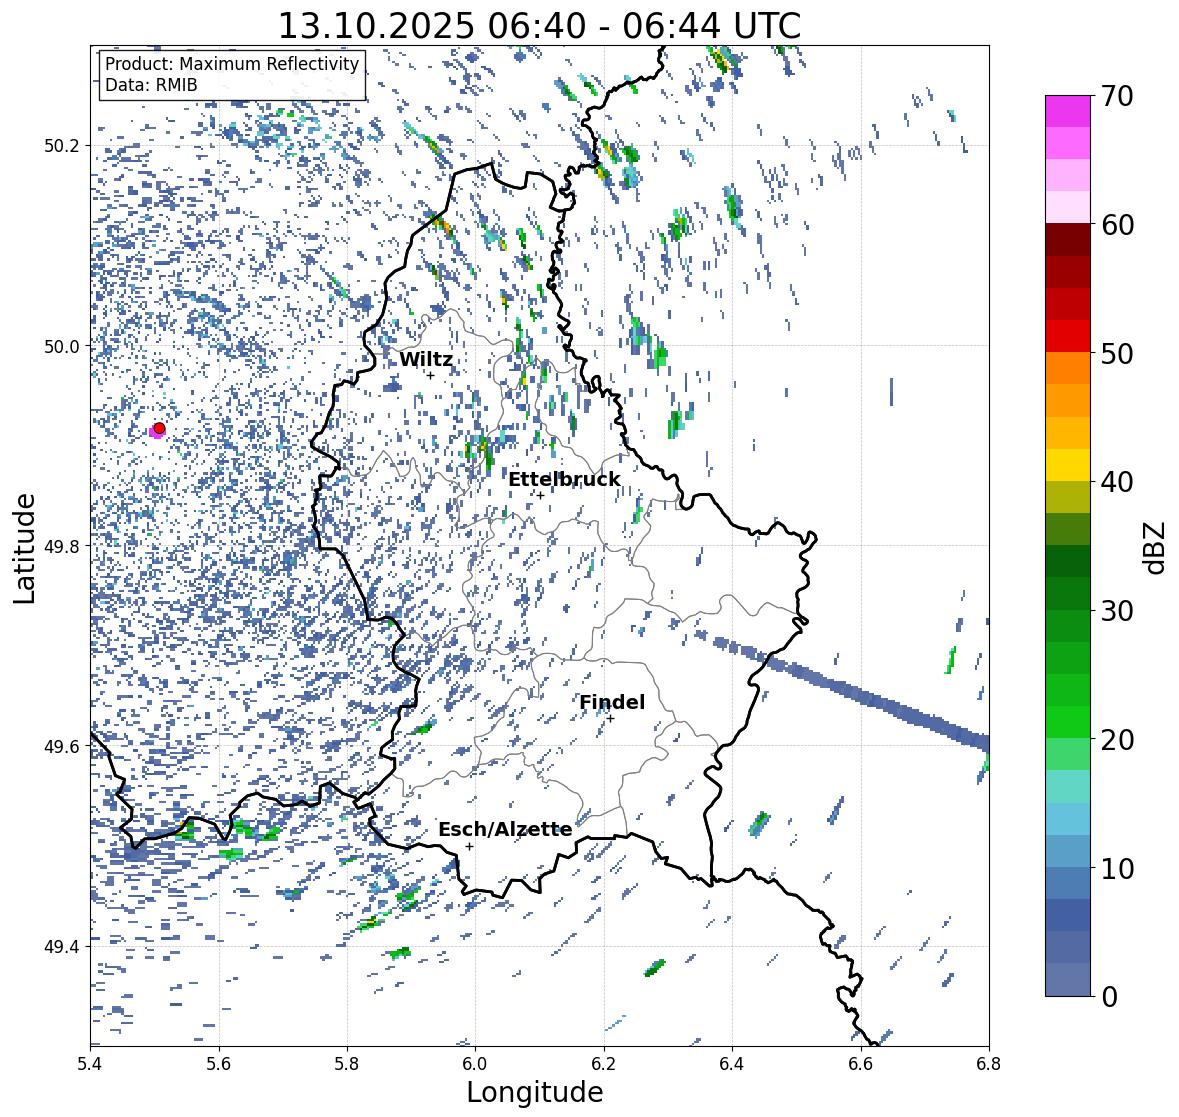Click the 50.2 latitude tick label

(x=63, y=146)
